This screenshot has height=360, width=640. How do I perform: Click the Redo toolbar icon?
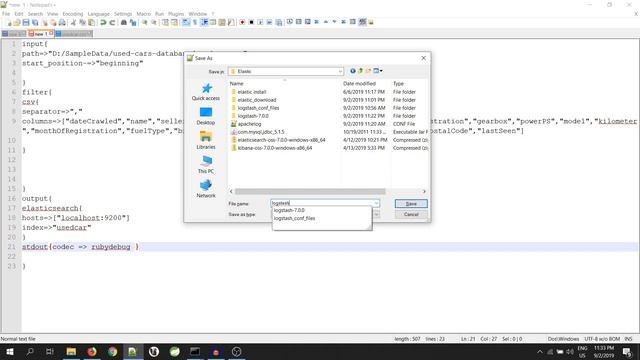click(112, 22)
